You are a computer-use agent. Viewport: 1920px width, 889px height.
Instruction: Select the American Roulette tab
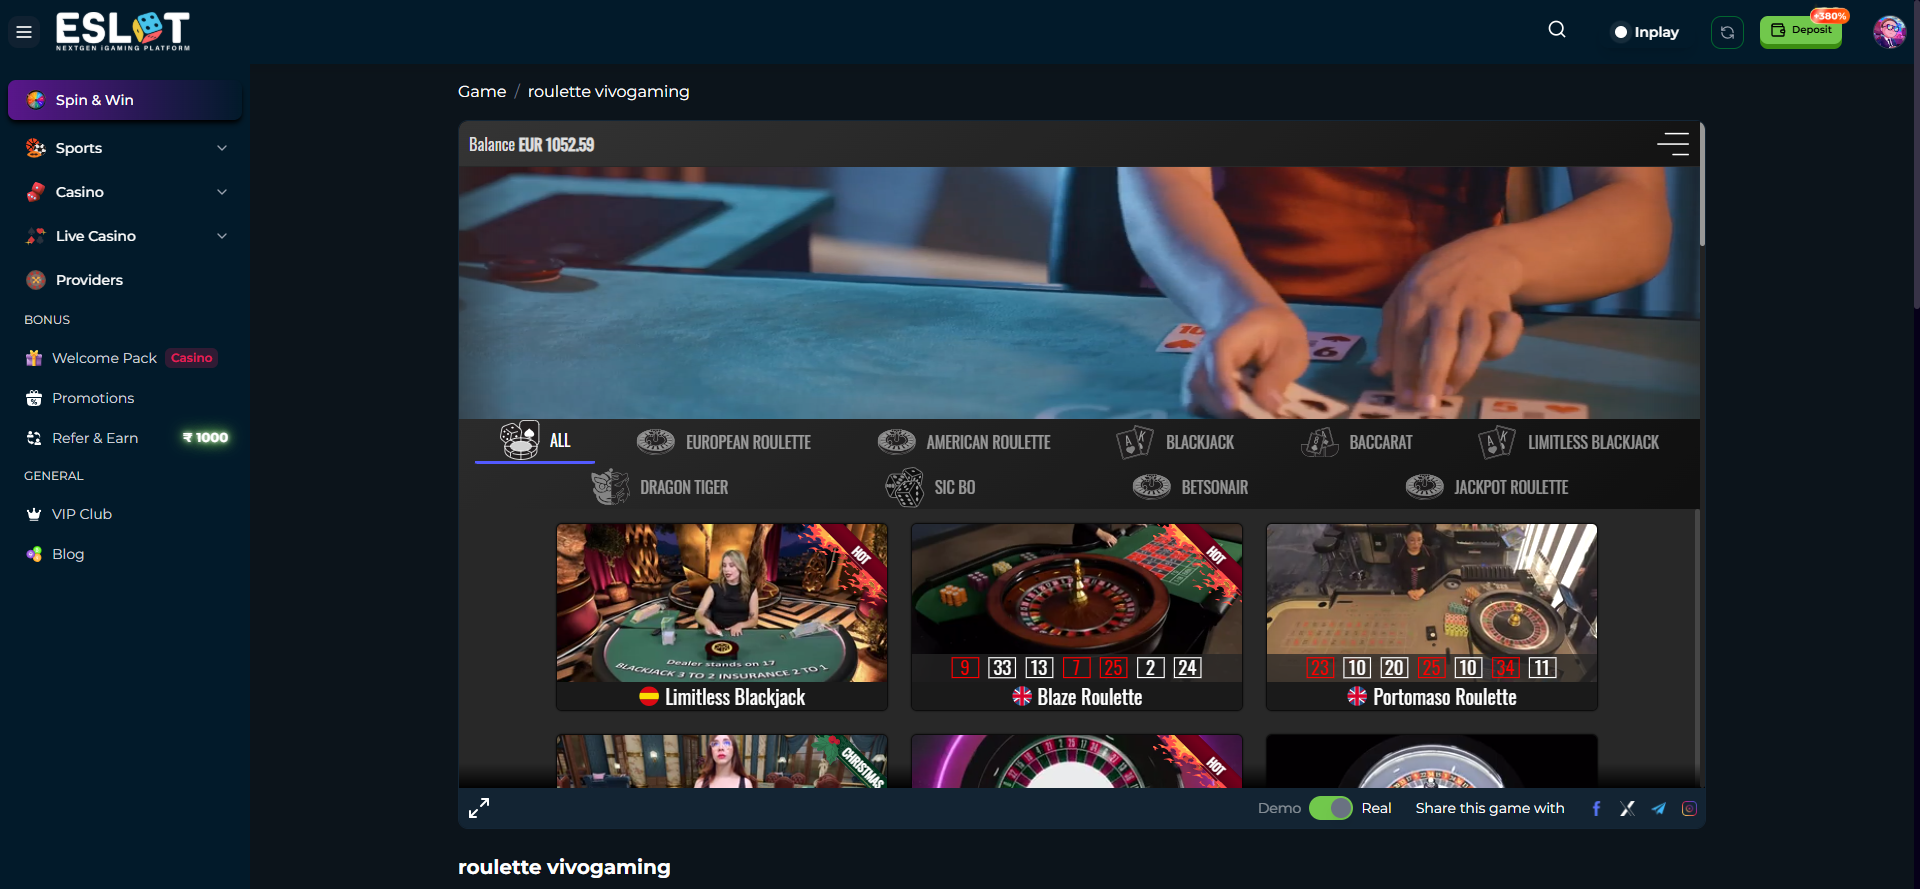[x=964, y=442]
